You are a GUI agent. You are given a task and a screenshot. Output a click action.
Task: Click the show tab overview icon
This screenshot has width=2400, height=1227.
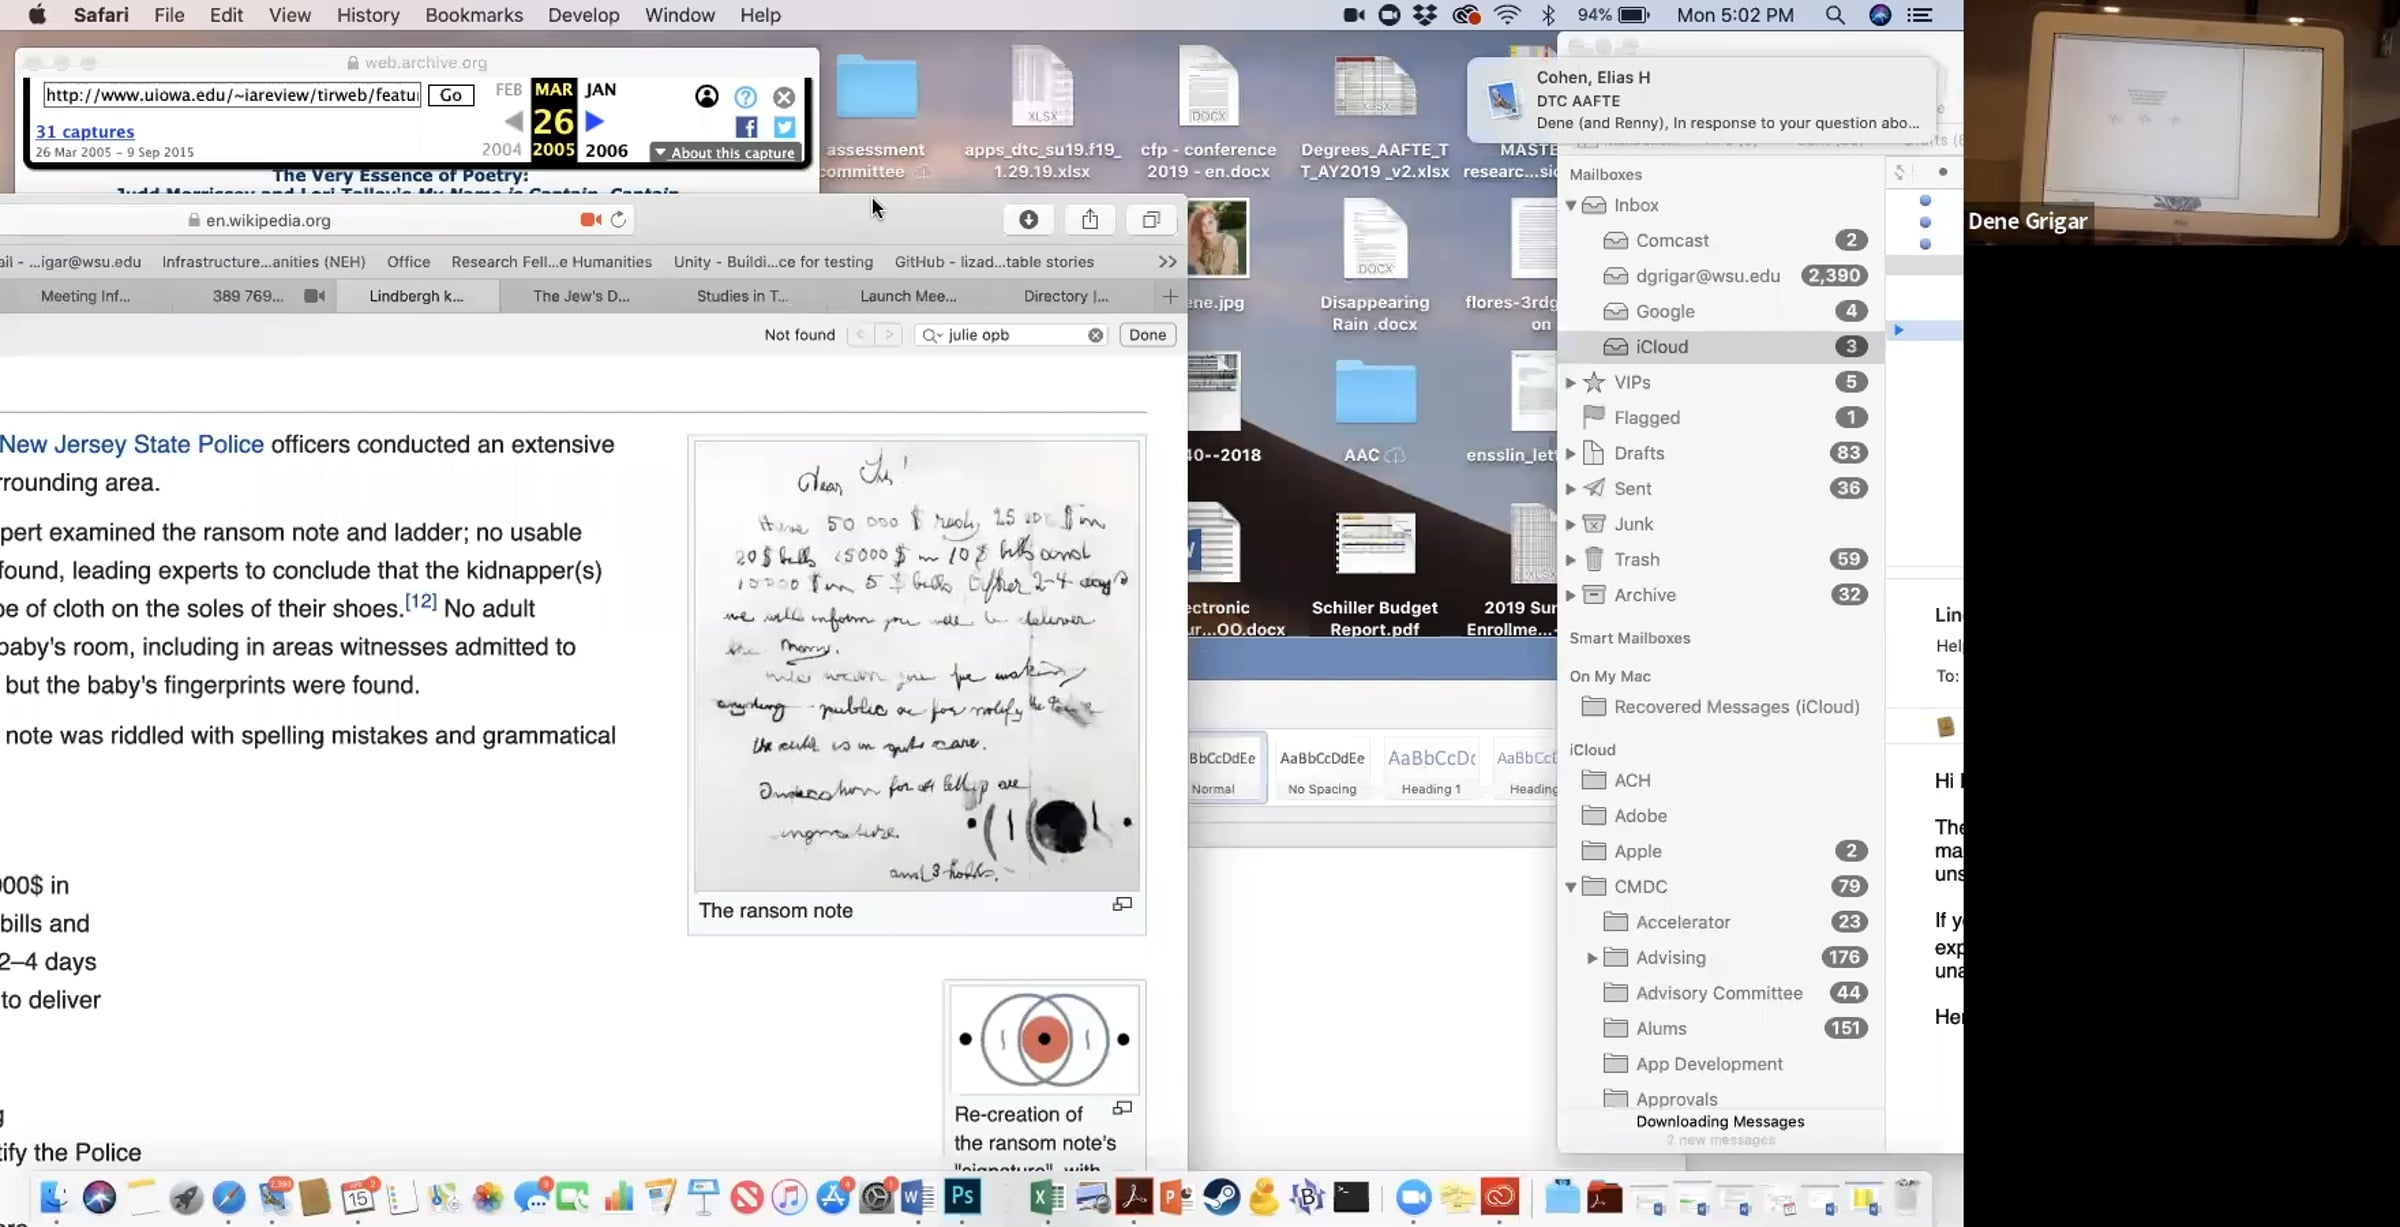pos(1151,220)
